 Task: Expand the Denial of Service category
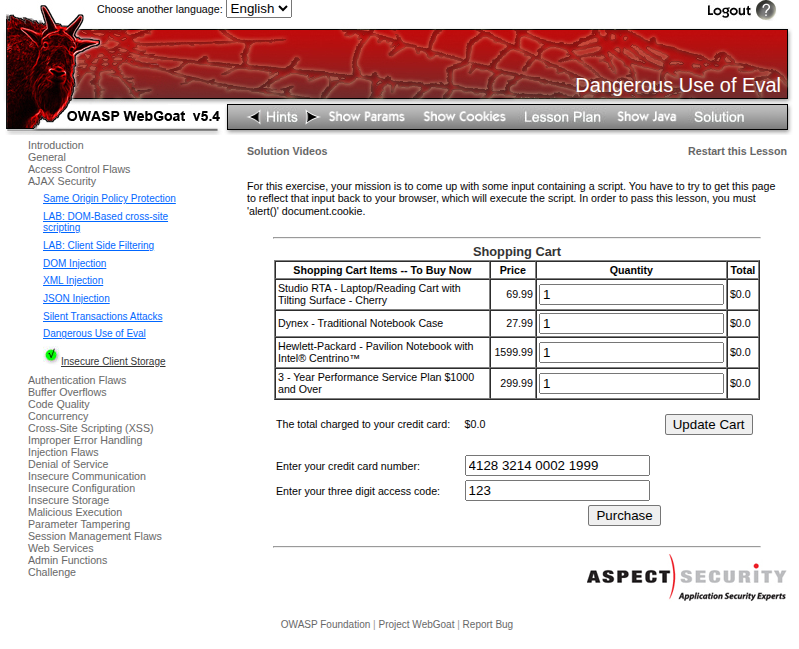coord(68,464)
